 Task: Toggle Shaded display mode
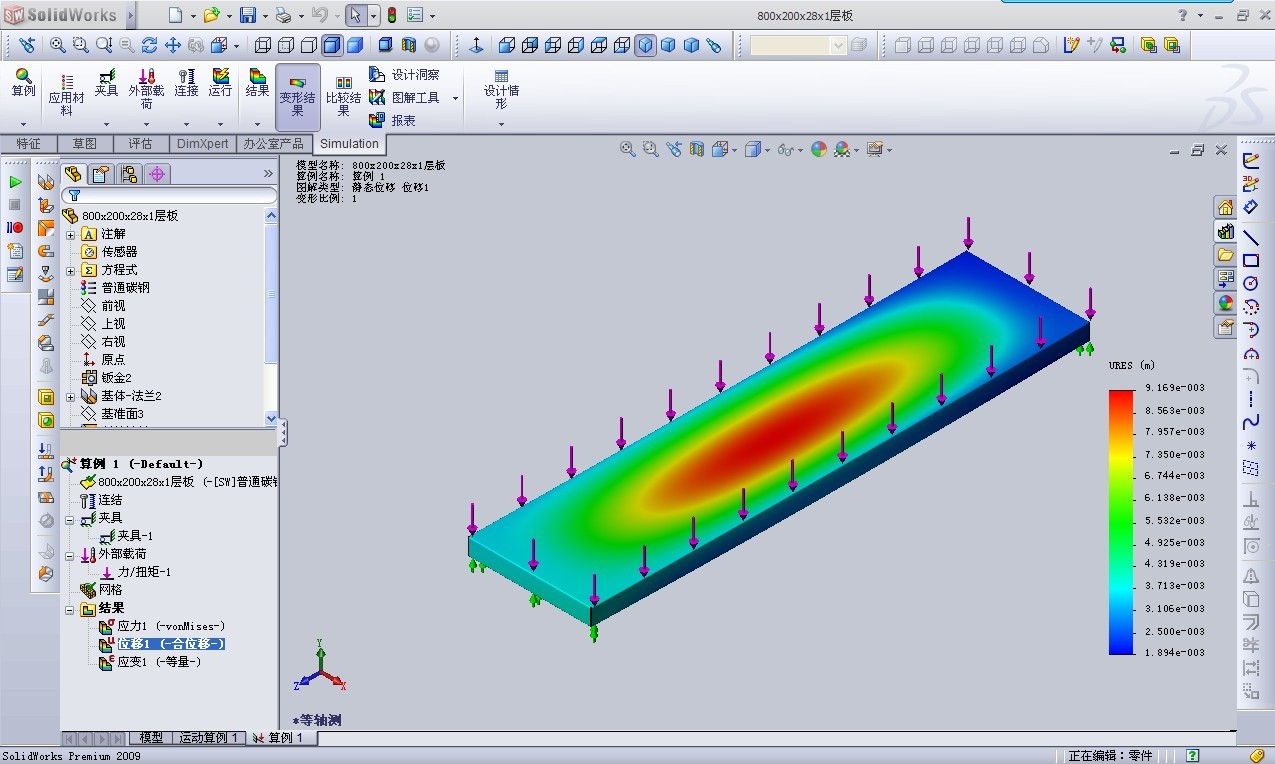pos(354,45)
